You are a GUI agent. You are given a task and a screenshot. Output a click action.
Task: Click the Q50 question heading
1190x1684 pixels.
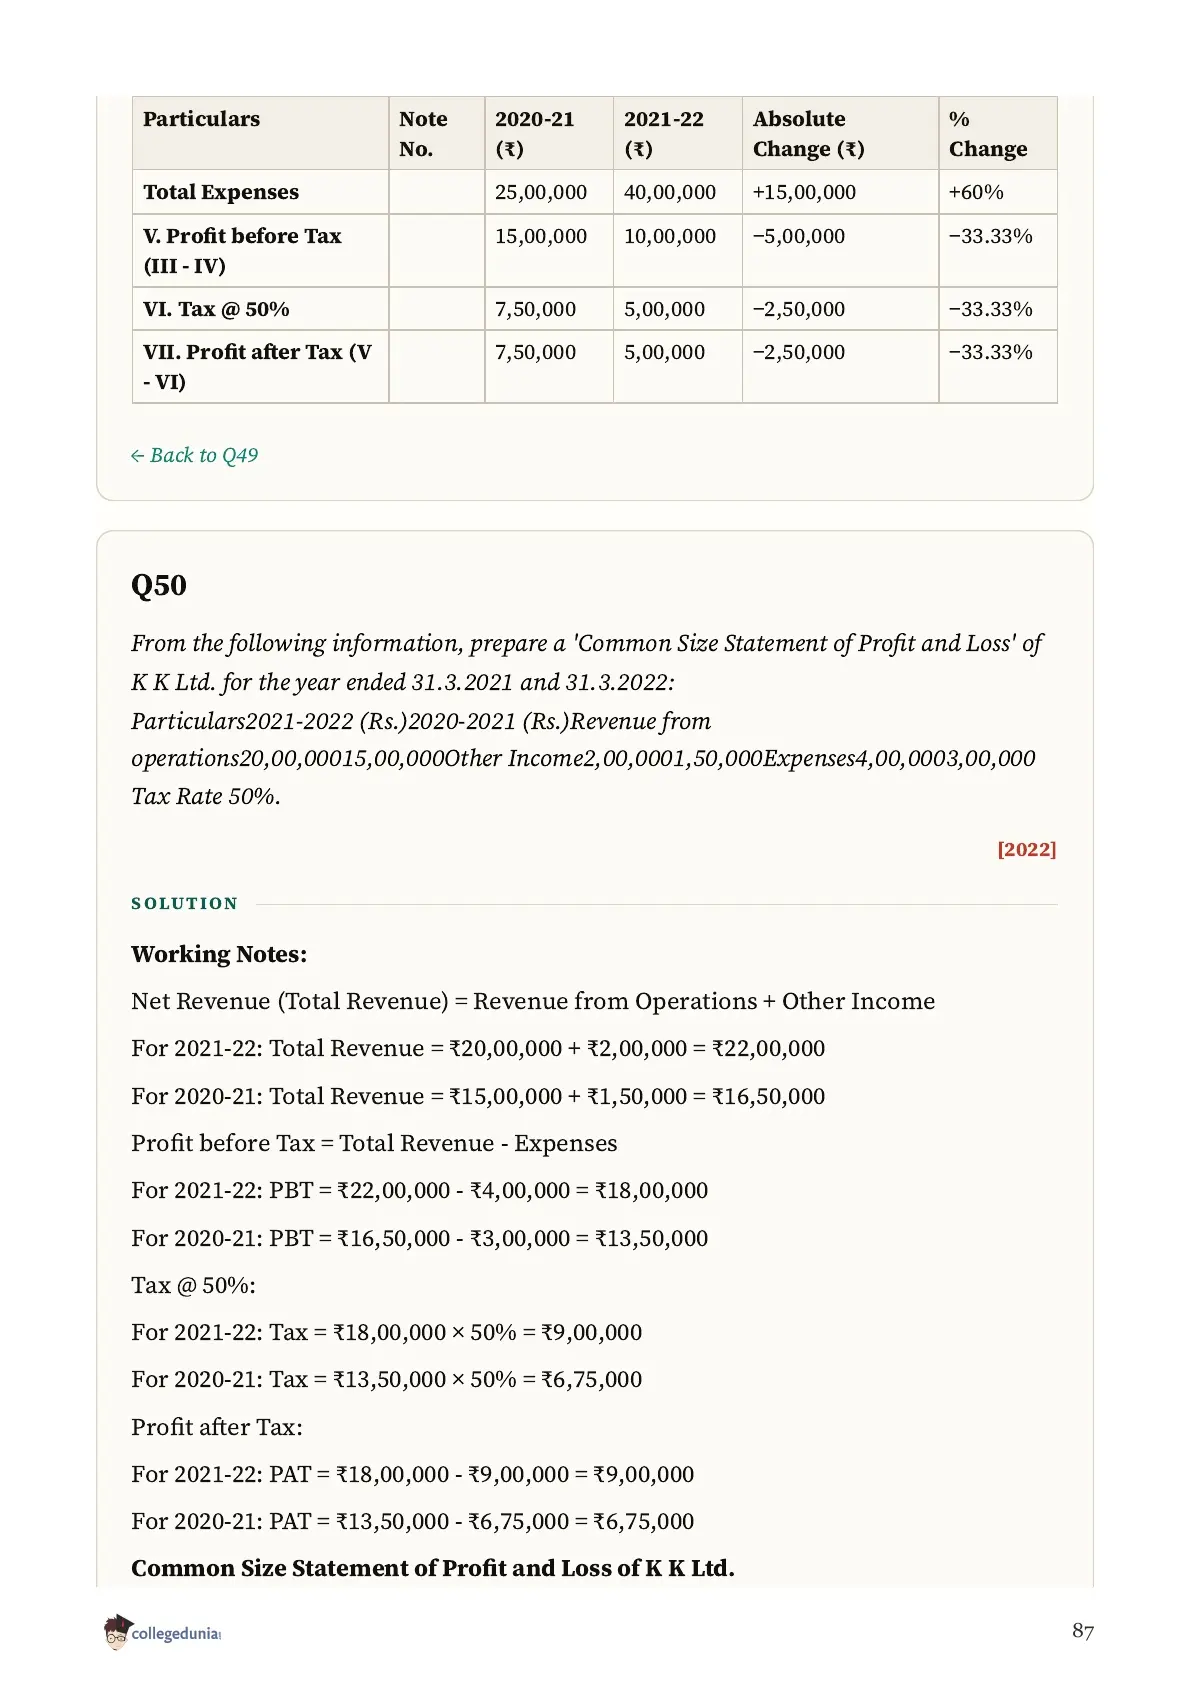tap(159, 585)
